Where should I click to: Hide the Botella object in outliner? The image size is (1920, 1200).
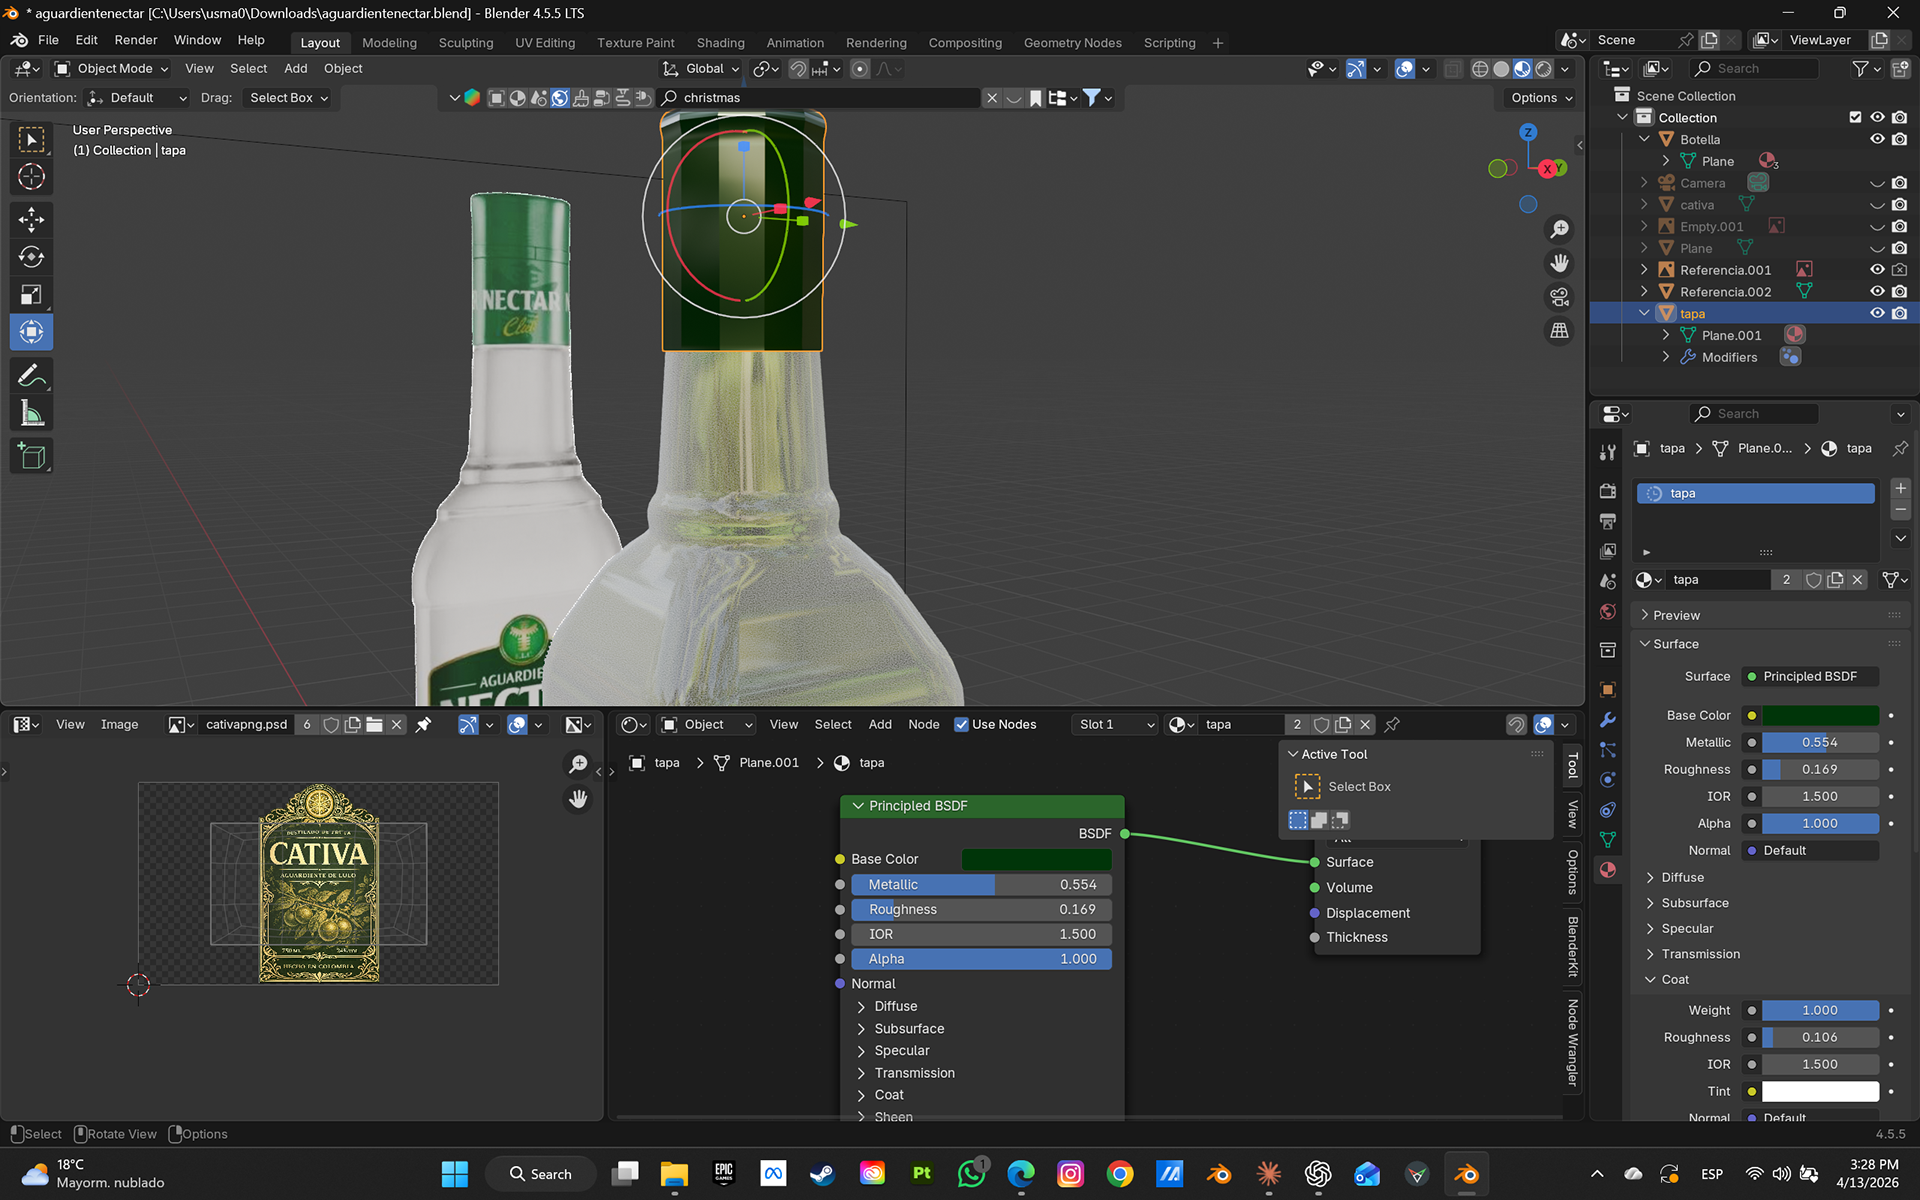[1877, 139]
